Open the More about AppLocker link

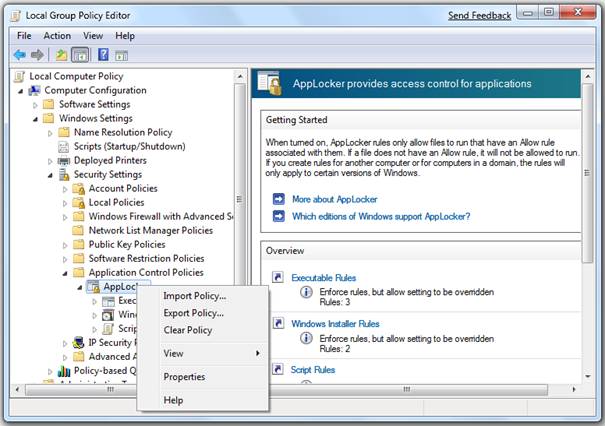click(x=335, y=199)
